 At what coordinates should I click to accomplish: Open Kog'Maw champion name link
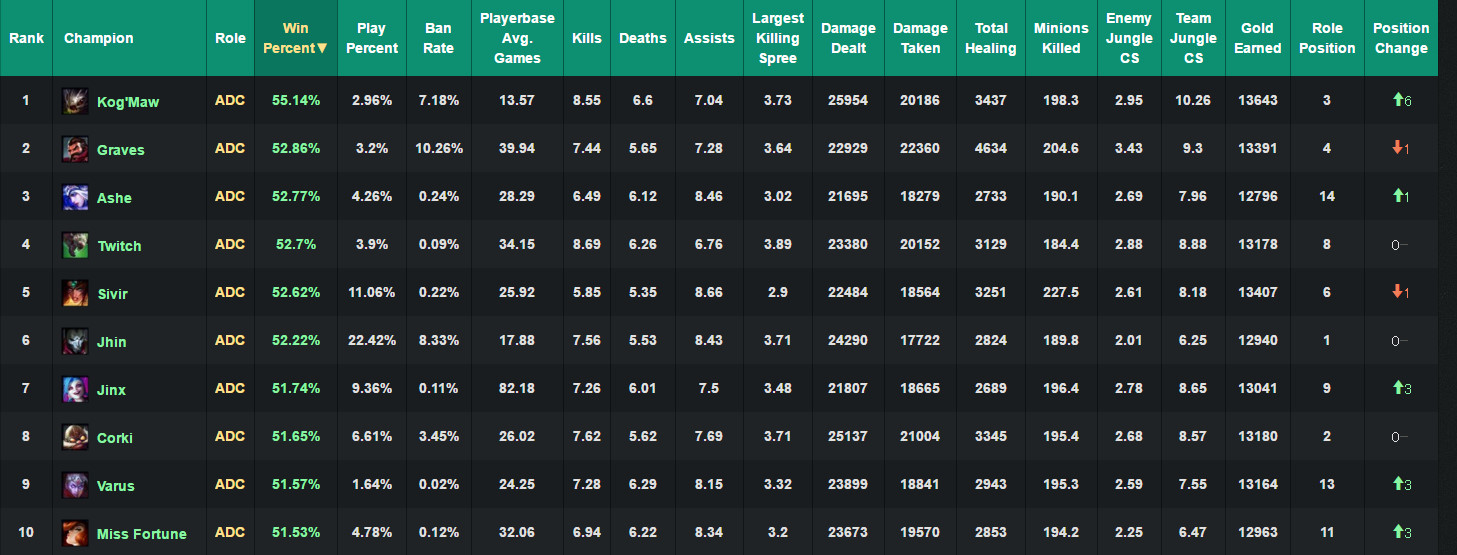(x=128, y=102)
